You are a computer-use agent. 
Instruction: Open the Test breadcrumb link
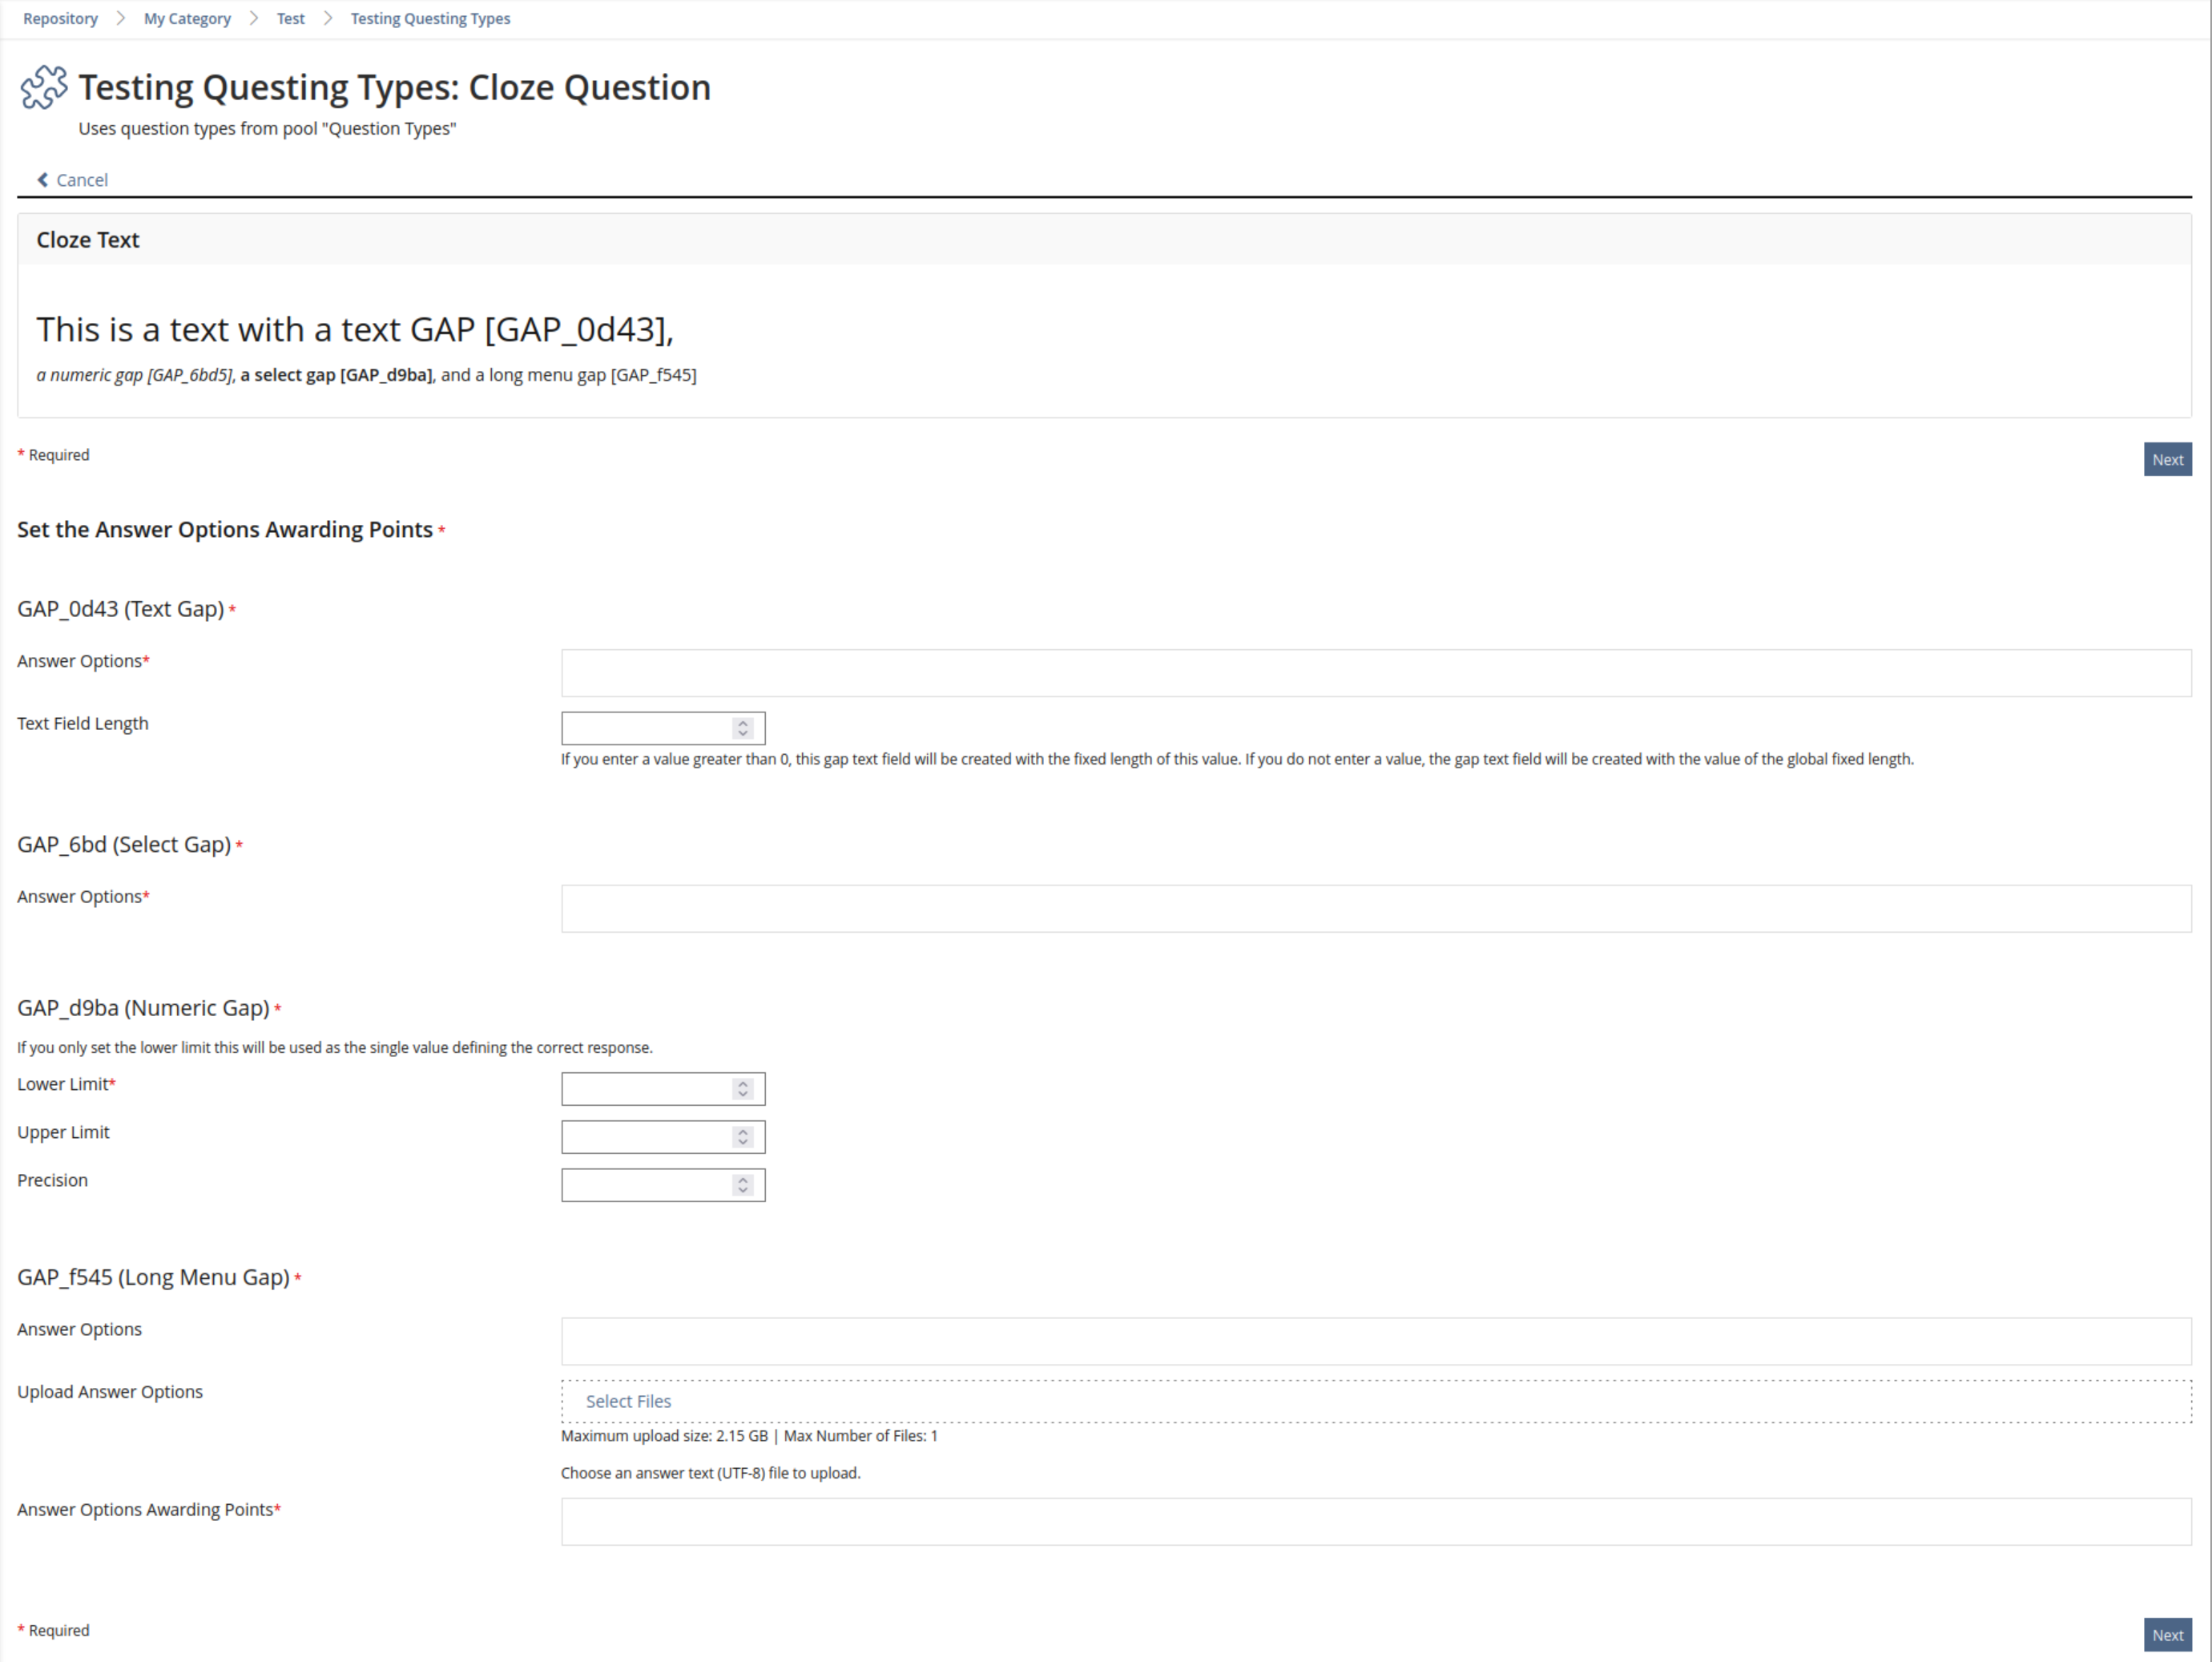(290, 19)
